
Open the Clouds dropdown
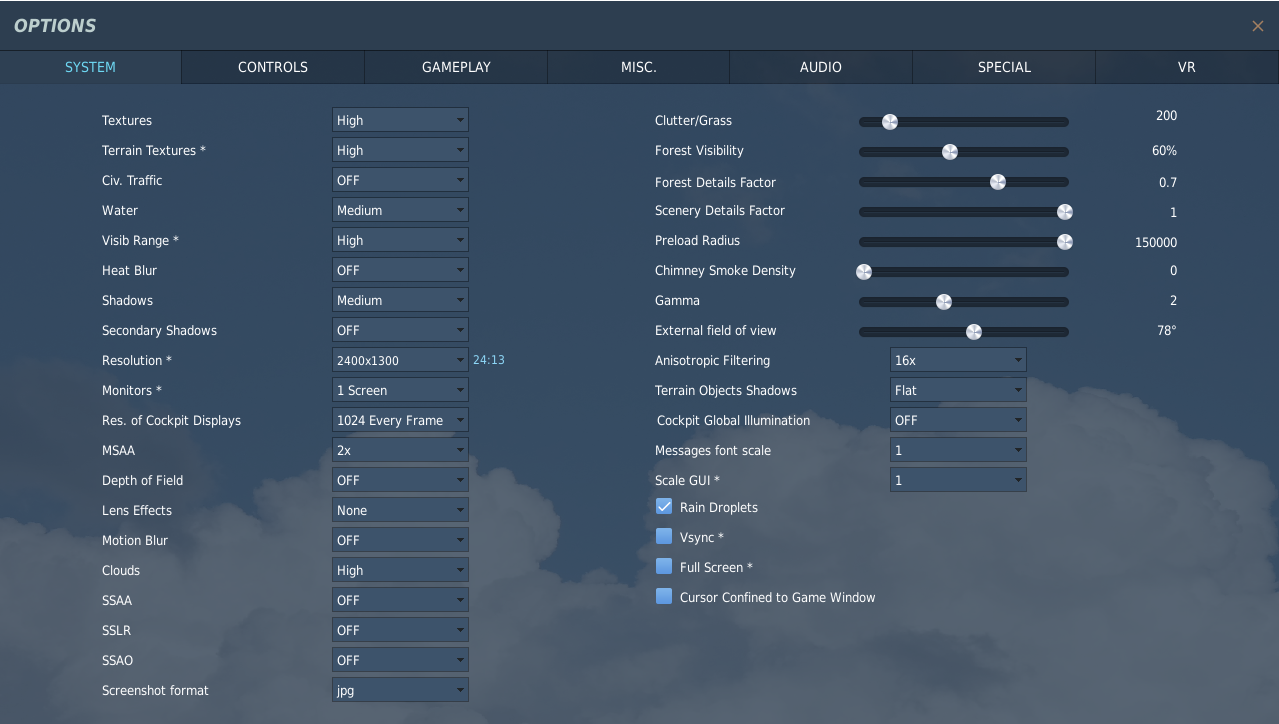pos(400,570)
